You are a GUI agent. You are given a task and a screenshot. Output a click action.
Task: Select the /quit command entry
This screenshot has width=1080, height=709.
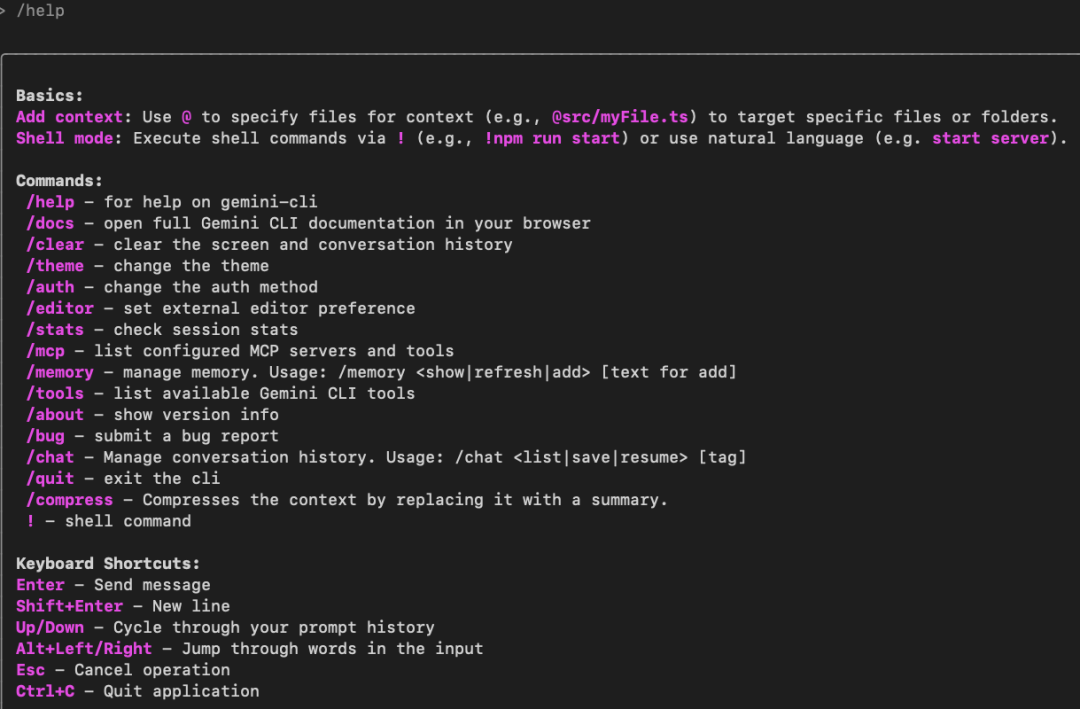pos(50,479)
